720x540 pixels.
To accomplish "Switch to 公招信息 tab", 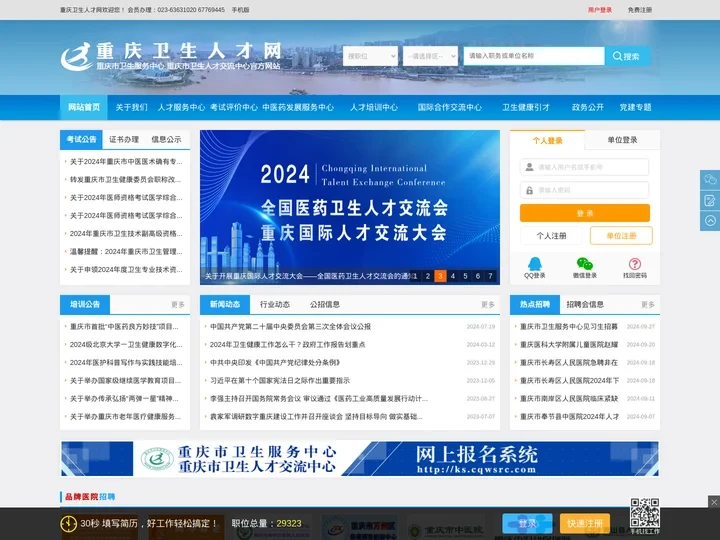I will coord(325,304).
